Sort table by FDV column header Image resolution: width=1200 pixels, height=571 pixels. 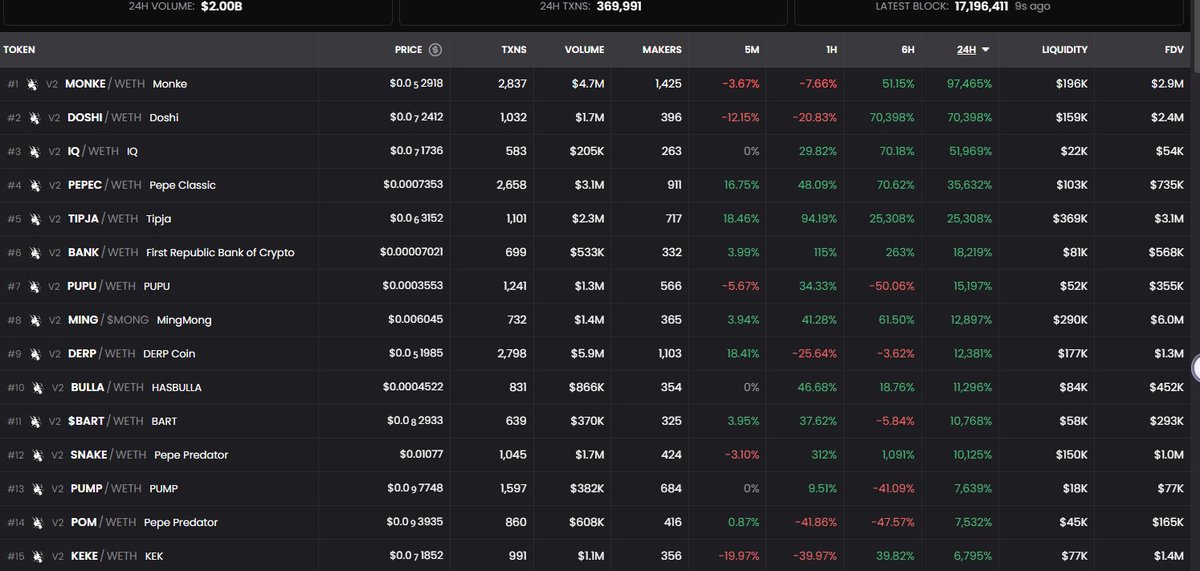click(1174, 49)
